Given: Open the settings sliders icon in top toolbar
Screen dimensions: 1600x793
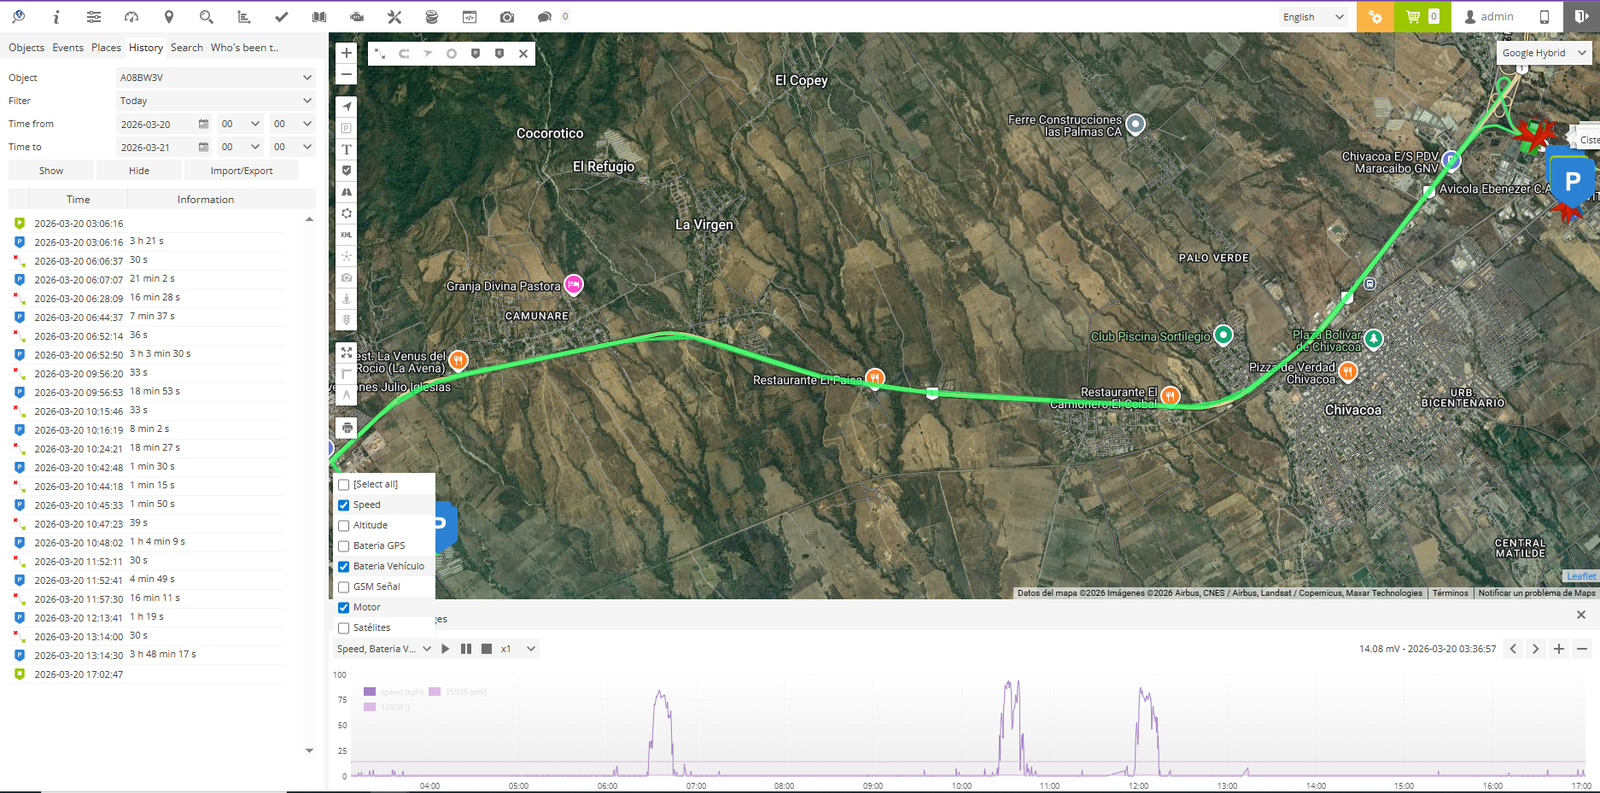Looking at the screenshot, I should click(x=93, y=17).
